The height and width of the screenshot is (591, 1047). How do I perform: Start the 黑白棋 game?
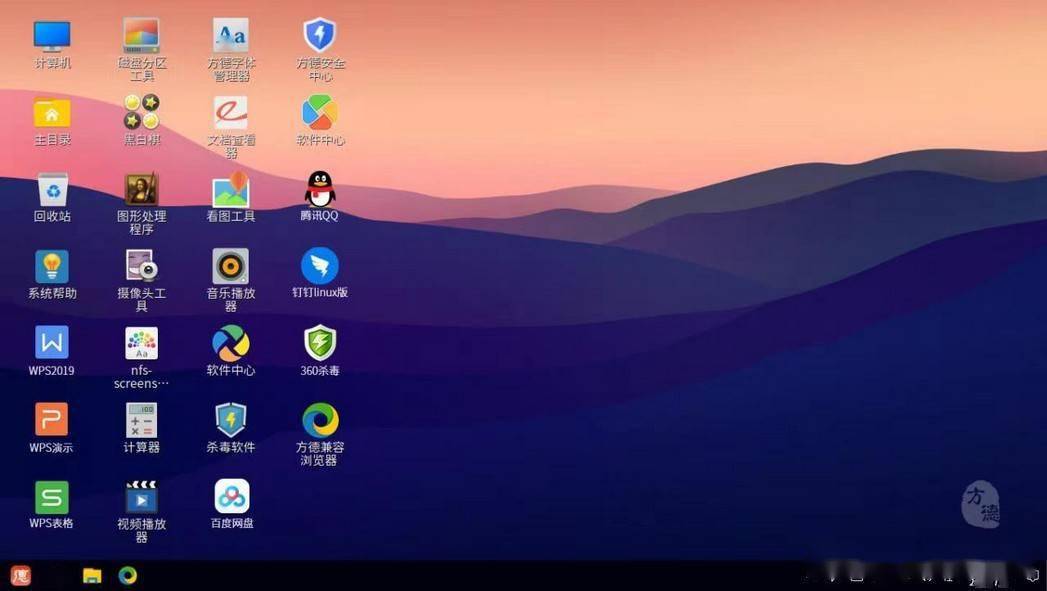[x=141, y=113]
